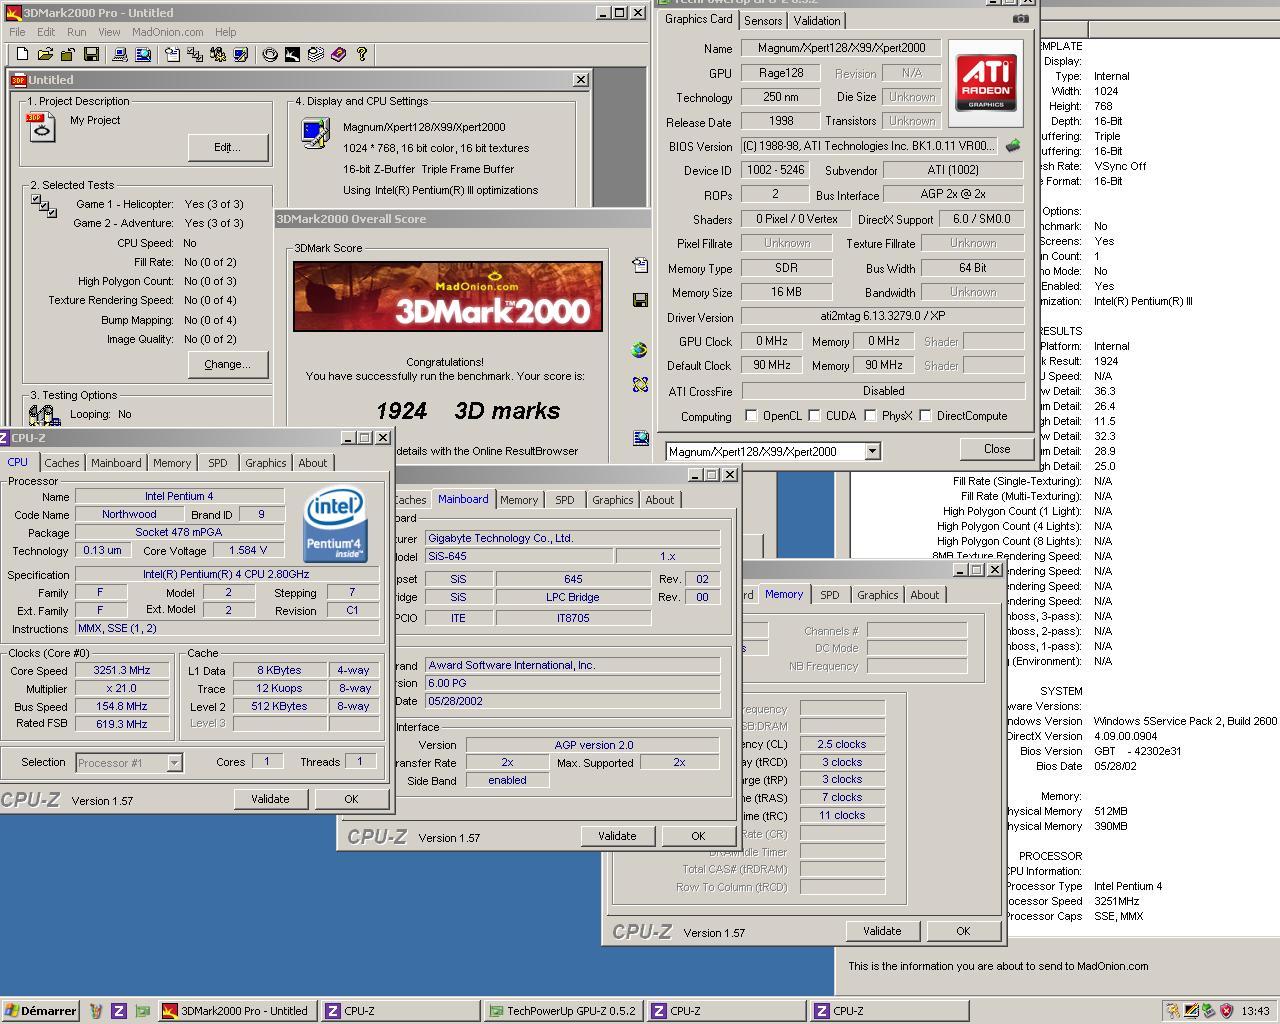Click the Core Speed value 3251.3 MHz

122,671
